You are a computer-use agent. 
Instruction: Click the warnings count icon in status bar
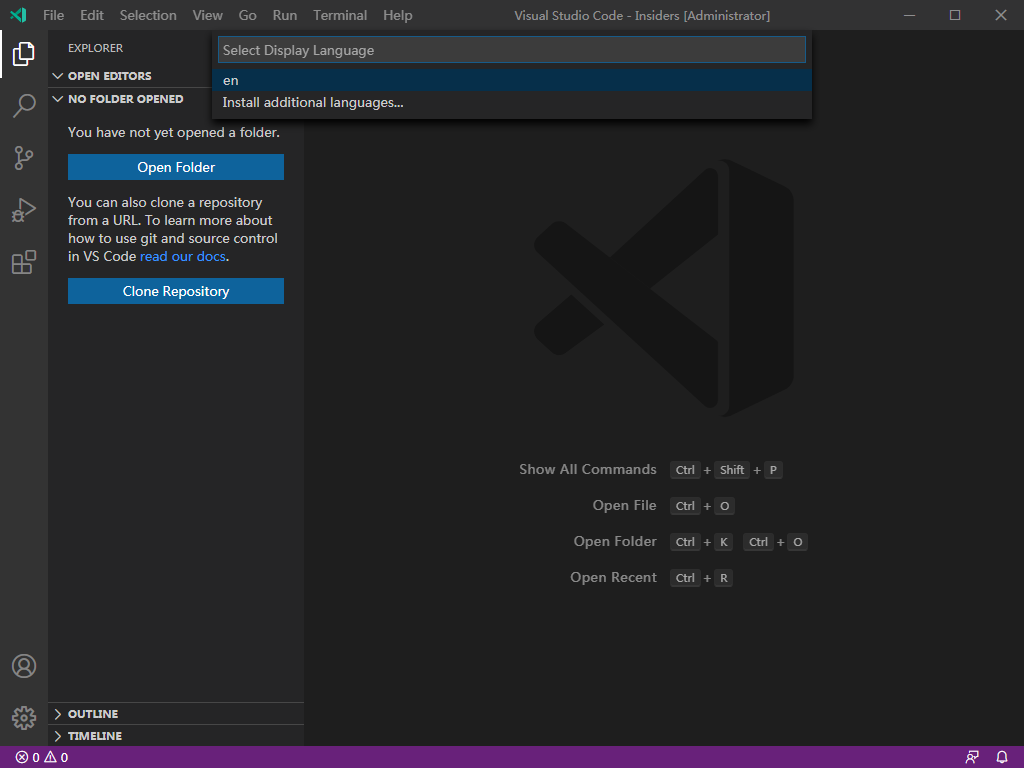pyautogui.click(x=56, y=758)
